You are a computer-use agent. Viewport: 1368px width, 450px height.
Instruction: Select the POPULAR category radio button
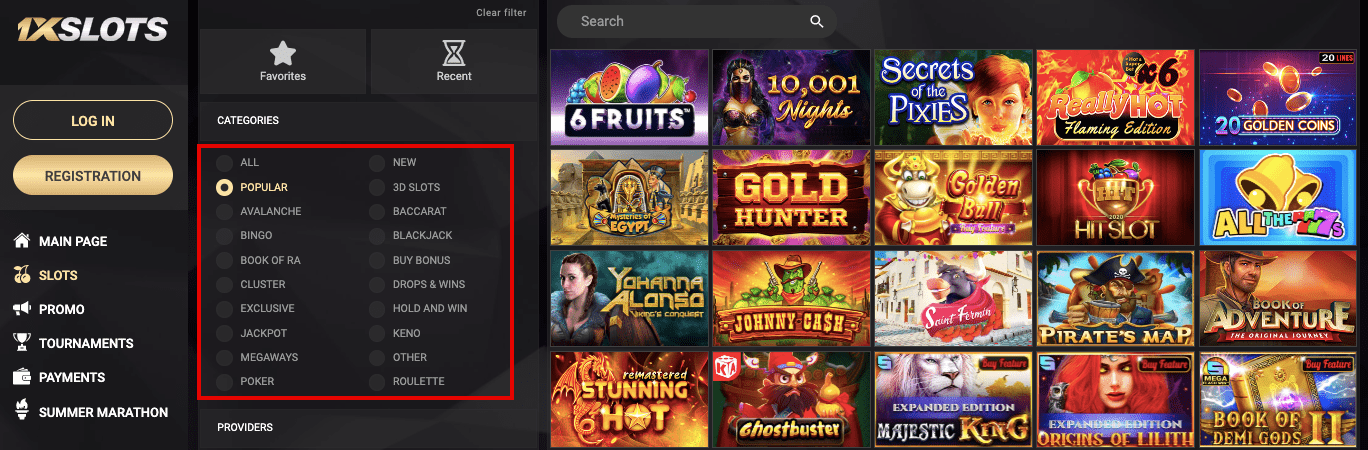pyautogui.click(x=225, y=187)
